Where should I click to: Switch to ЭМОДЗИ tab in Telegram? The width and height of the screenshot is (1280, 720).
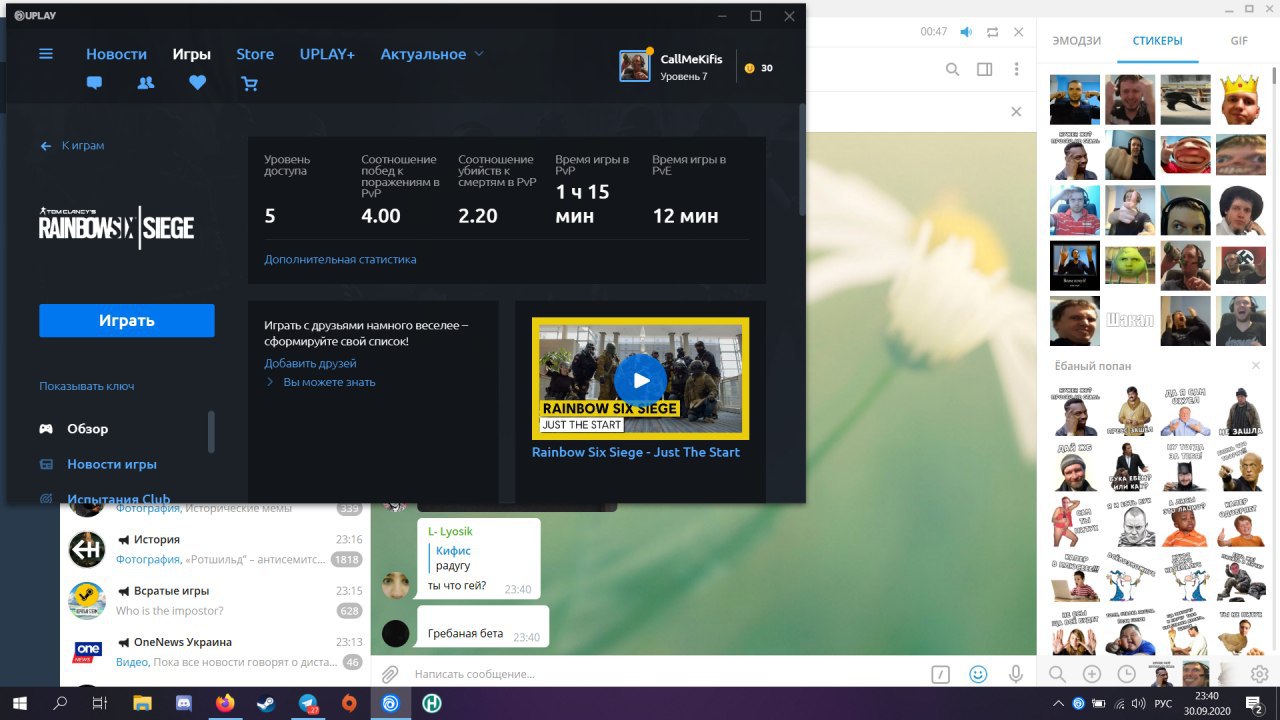pos(1077,41)
